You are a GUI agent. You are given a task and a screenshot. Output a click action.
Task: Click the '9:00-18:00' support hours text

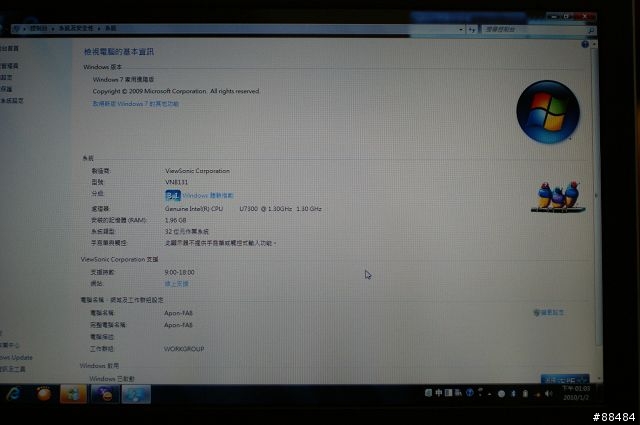tap(179, 272)
